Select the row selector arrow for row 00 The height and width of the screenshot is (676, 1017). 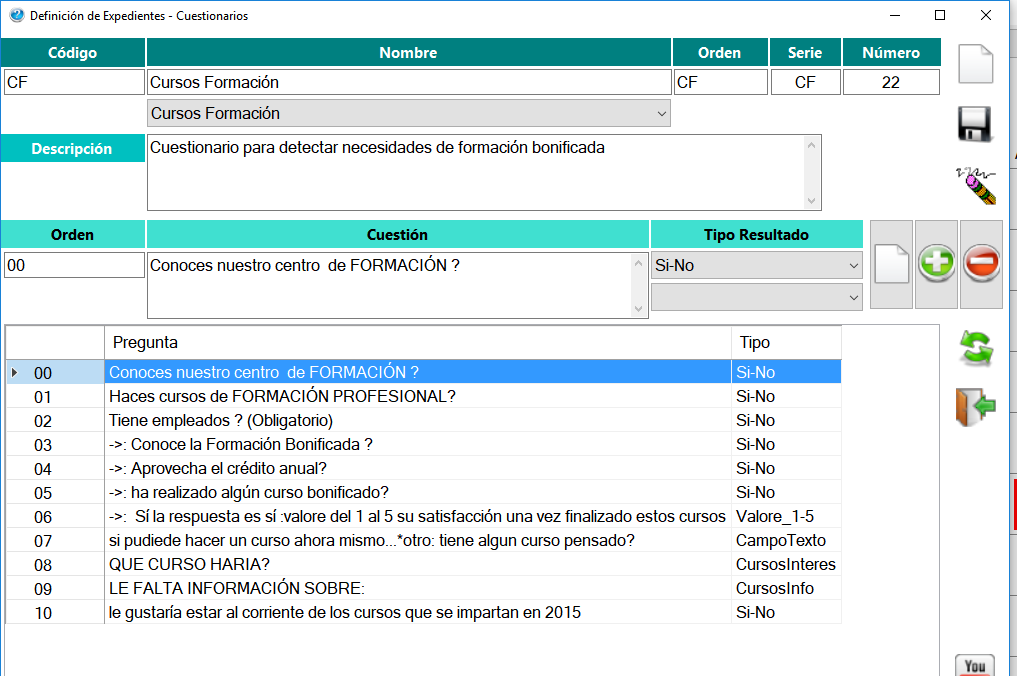click(15, 372)
